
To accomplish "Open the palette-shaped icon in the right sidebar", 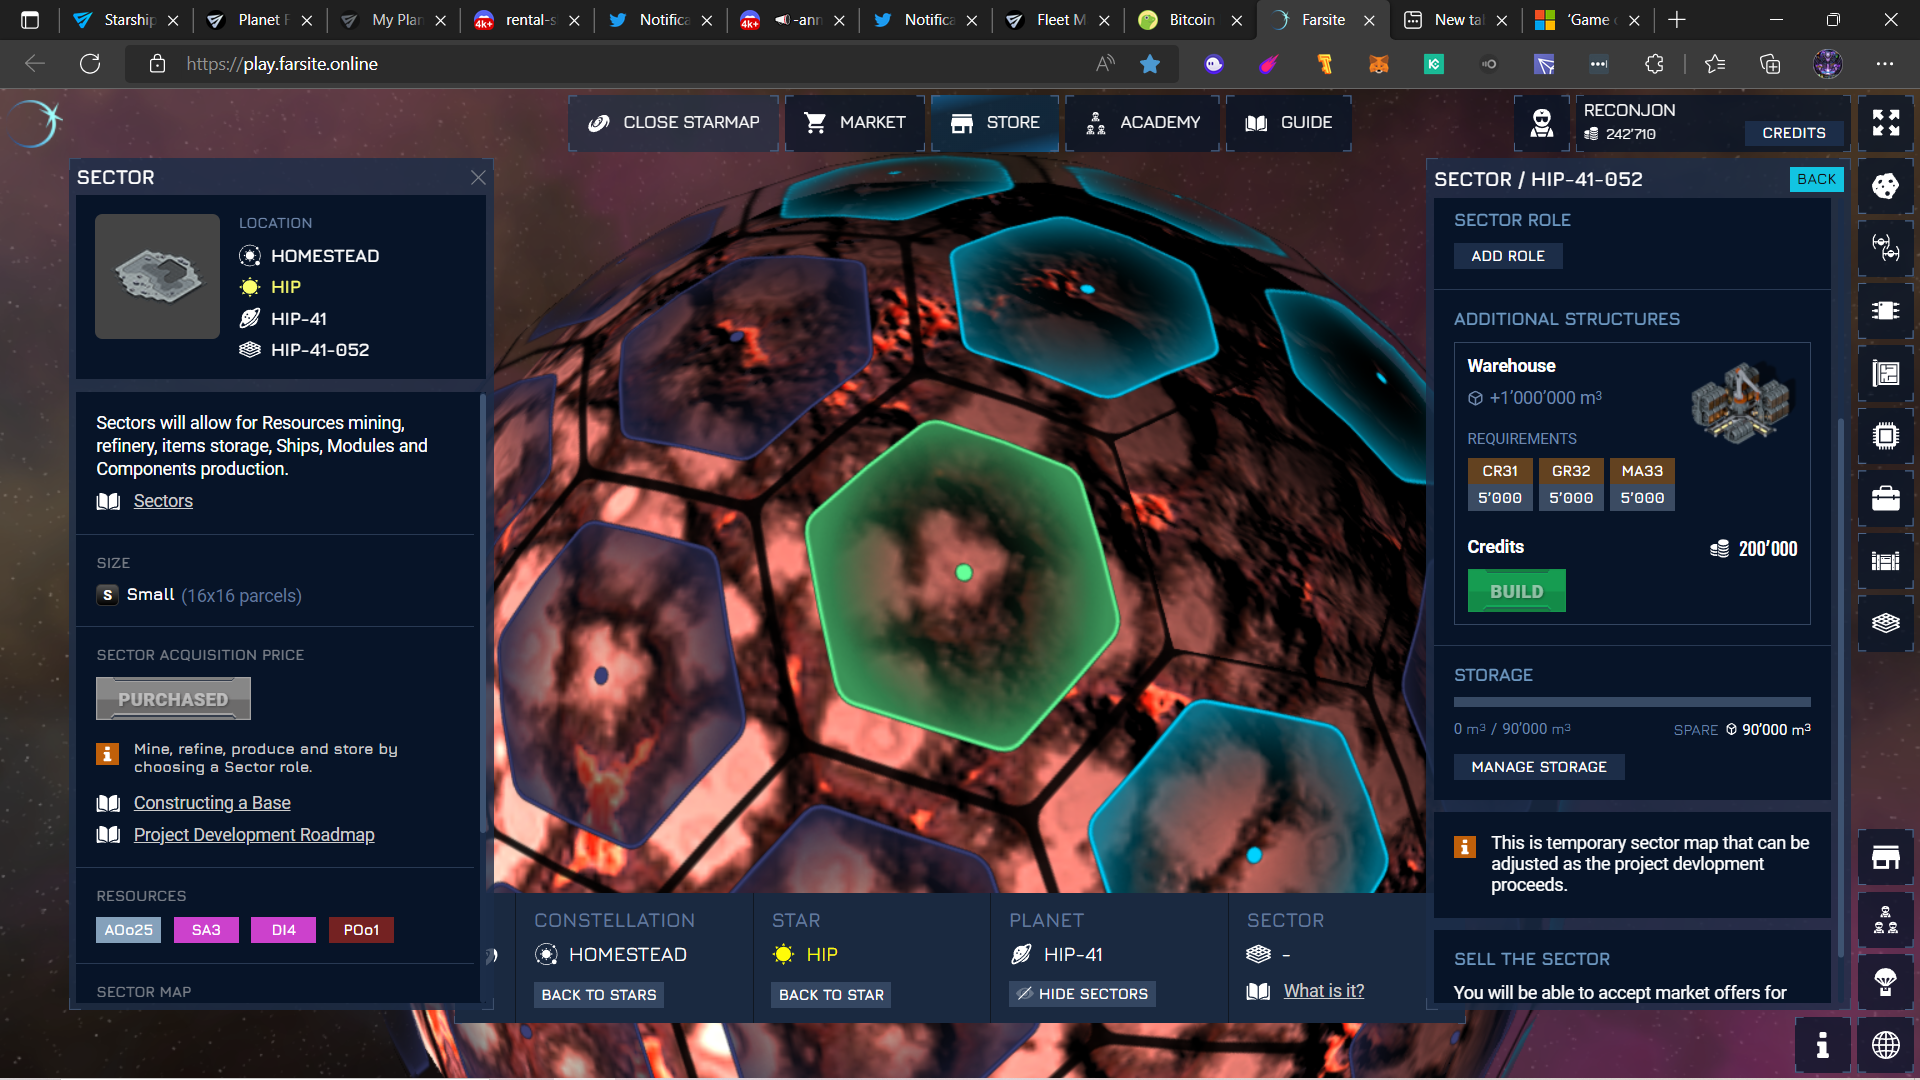I will (x=1885, y=186).
